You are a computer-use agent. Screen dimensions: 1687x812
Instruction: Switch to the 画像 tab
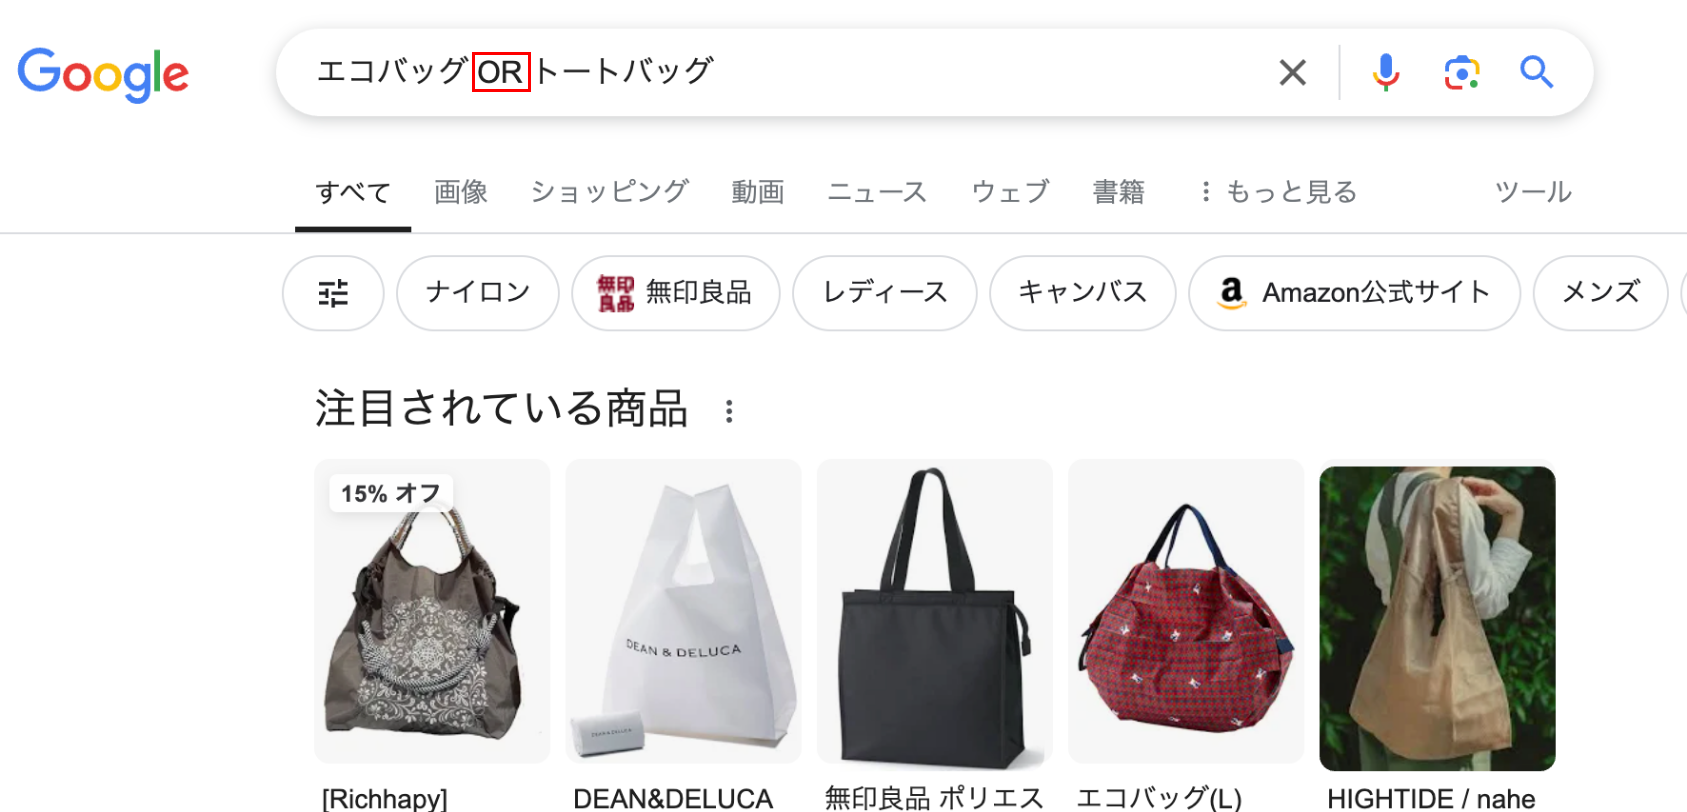coord(461,192)
